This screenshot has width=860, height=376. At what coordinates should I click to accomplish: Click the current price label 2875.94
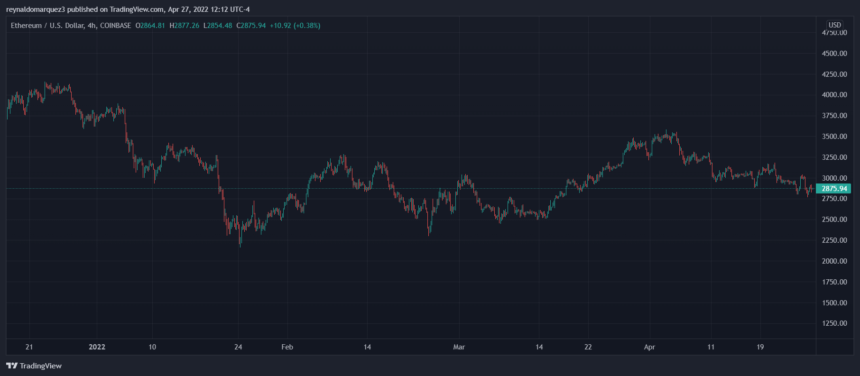pyautogui.click(x=835, y=189)
